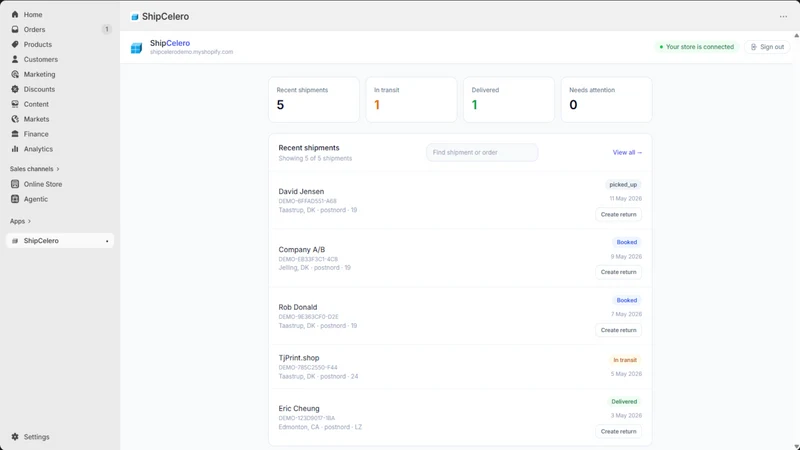
Task: Click the 11 May 2026 date
Action: [626, 198]
